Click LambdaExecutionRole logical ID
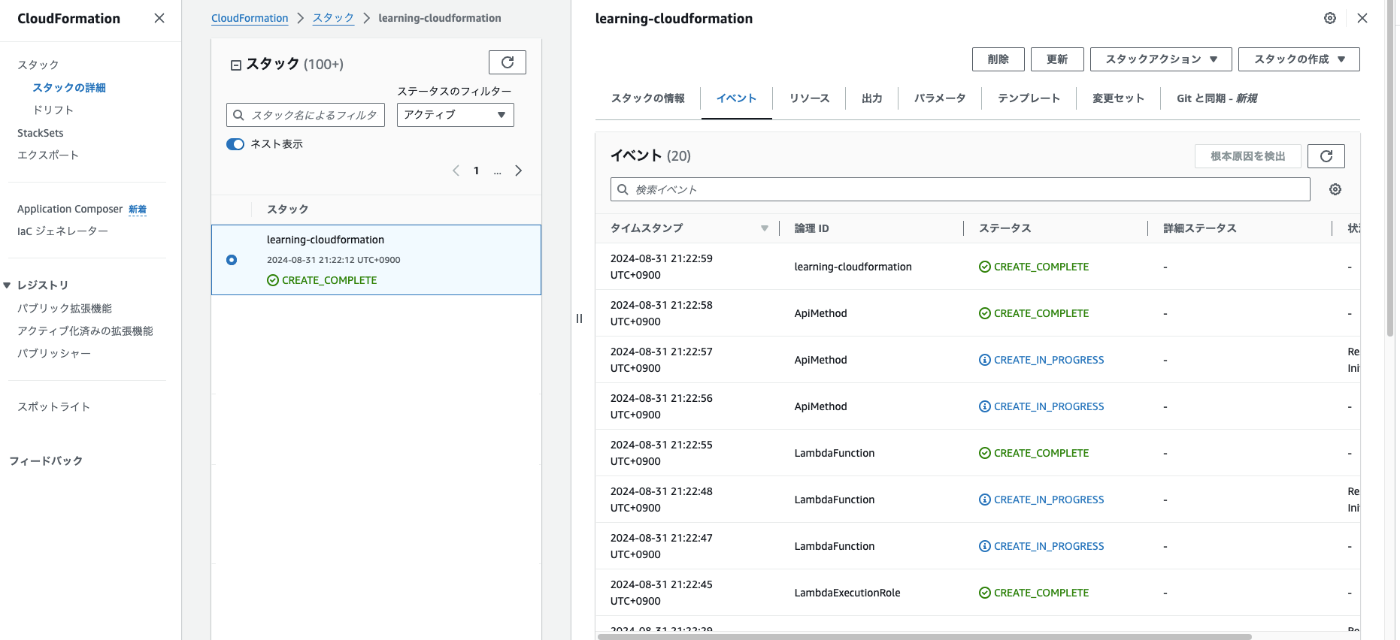1400x640 pixels. click(x=847, y=593)
